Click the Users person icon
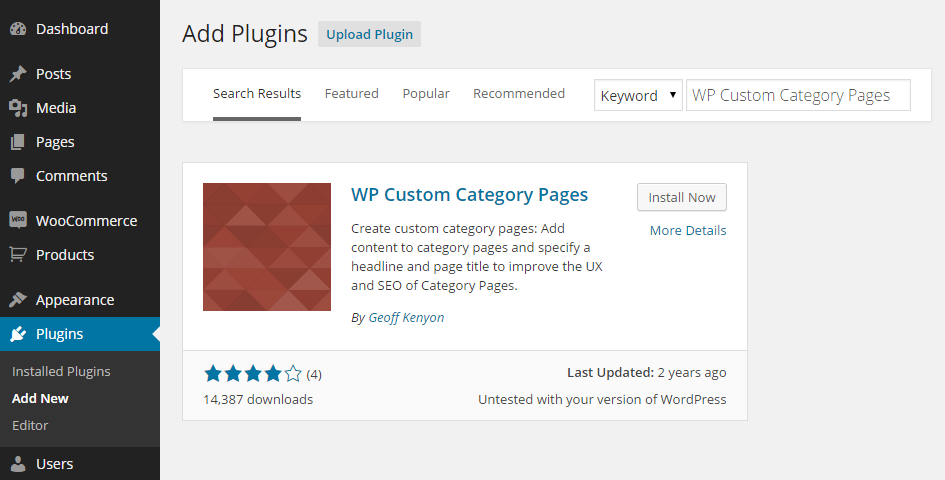Screen dimensions: 945x480 [x=18, y=464]
